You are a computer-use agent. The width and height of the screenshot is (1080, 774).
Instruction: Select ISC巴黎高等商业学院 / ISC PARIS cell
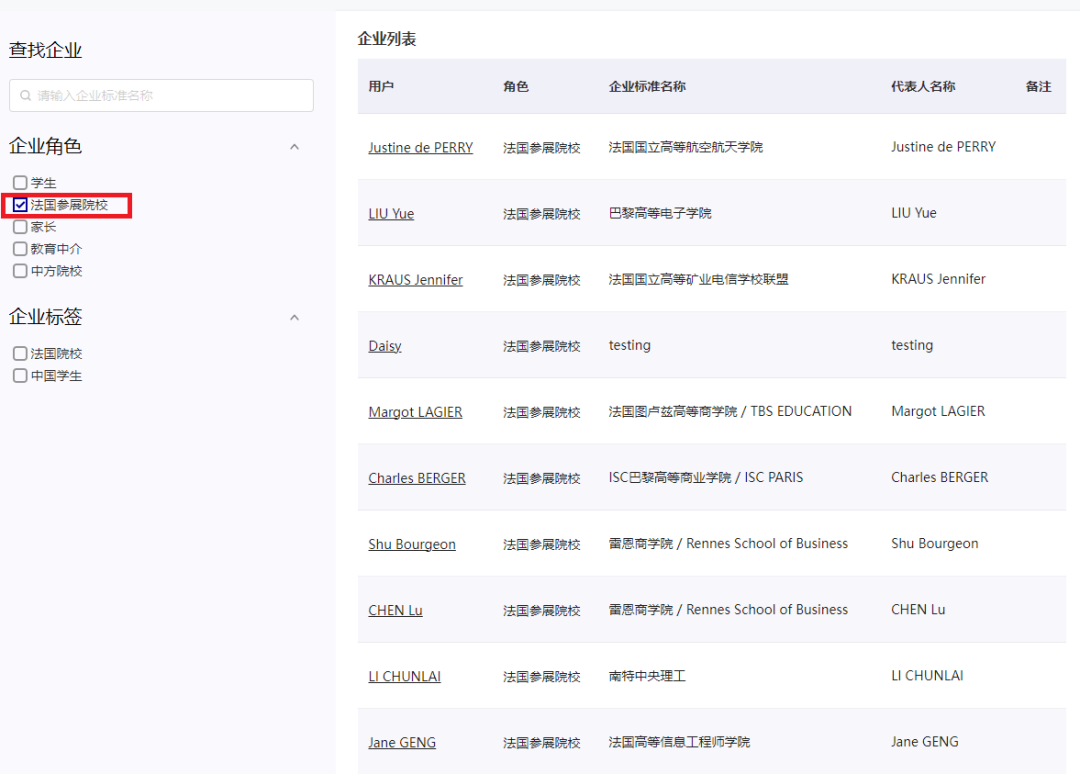705,477
